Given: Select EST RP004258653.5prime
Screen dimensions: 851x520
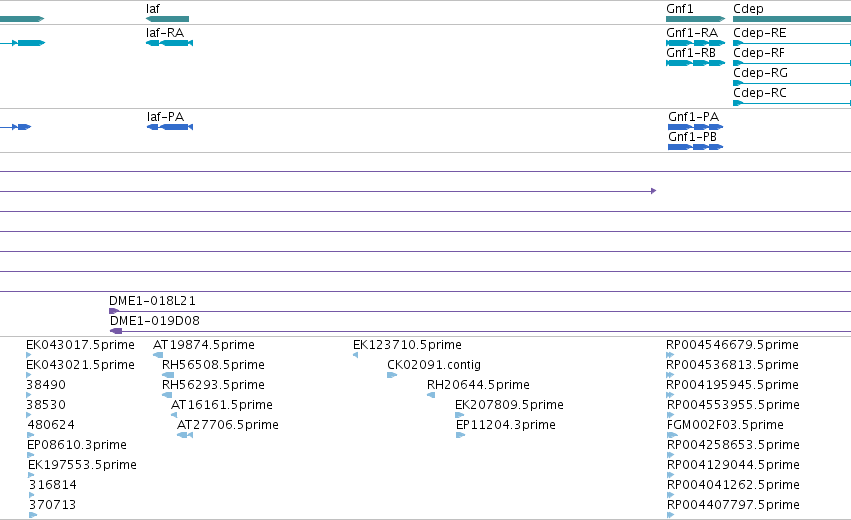Looking at the screenshot, I should (733, 446).
